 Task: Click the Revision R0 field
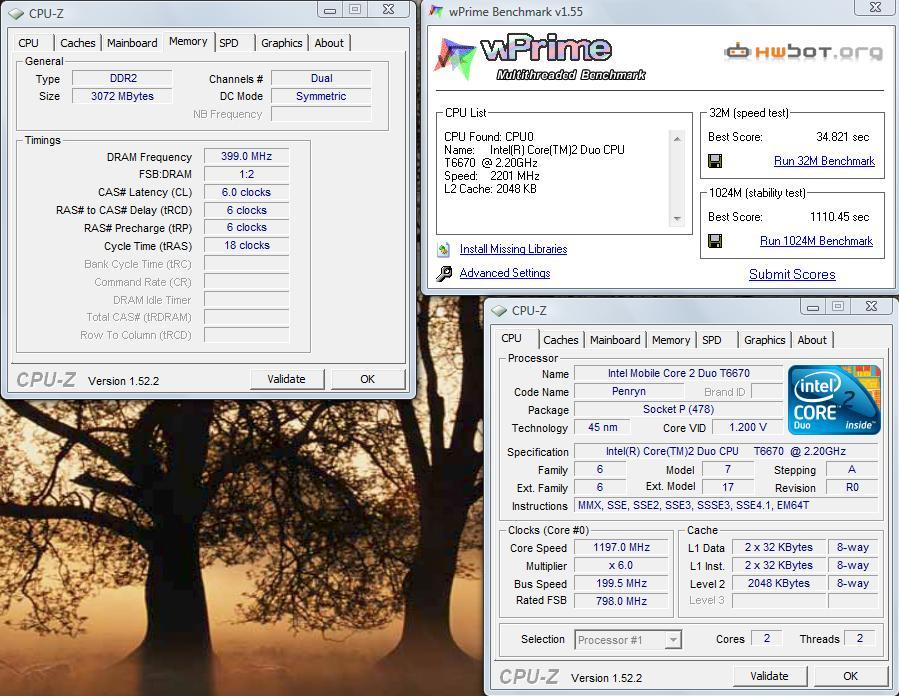852,487
